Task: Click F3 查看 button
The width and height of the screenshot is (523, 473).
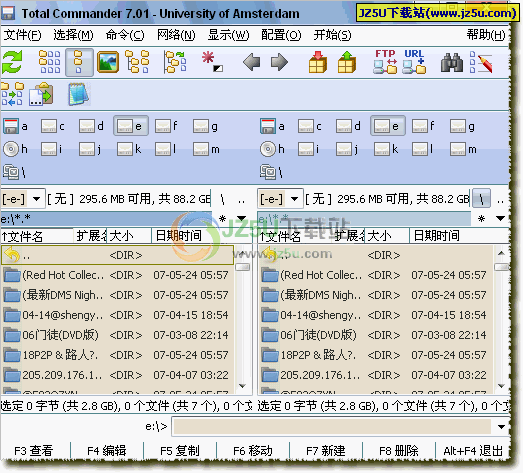Action: click(x=34, y=451)
